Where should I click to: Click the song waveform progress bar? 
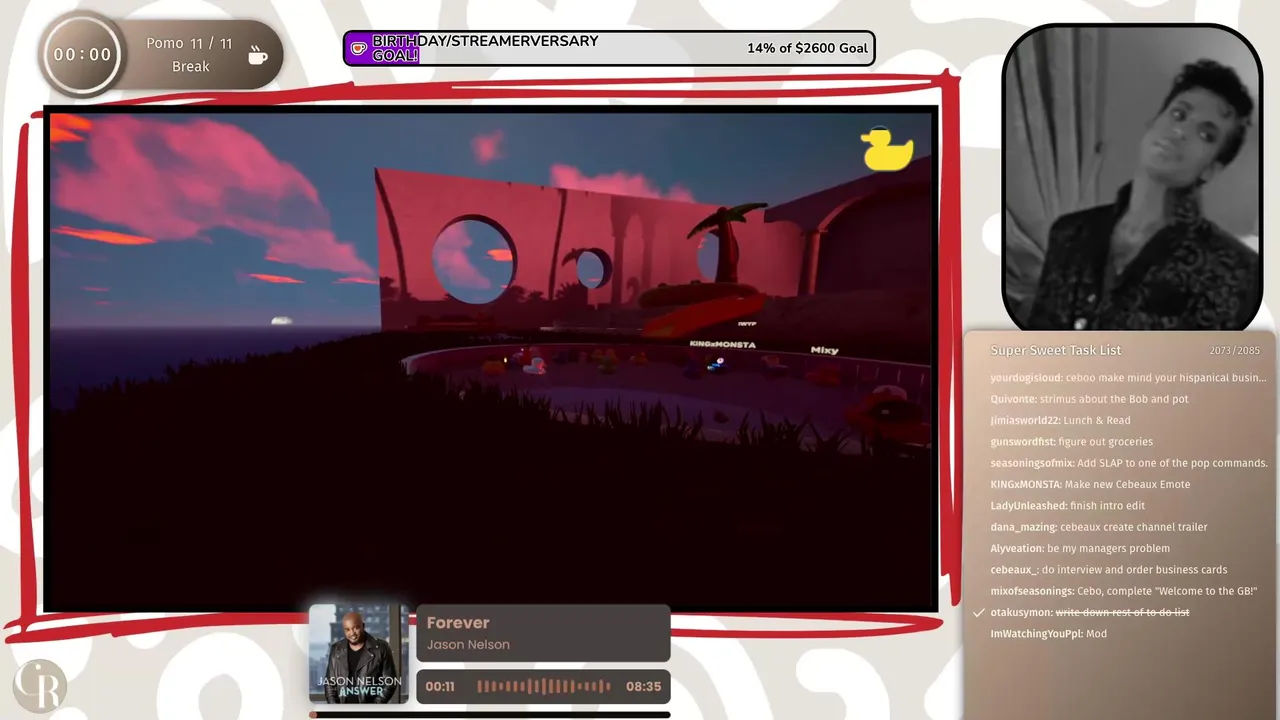pyautogui.click(x=543, y=686)
